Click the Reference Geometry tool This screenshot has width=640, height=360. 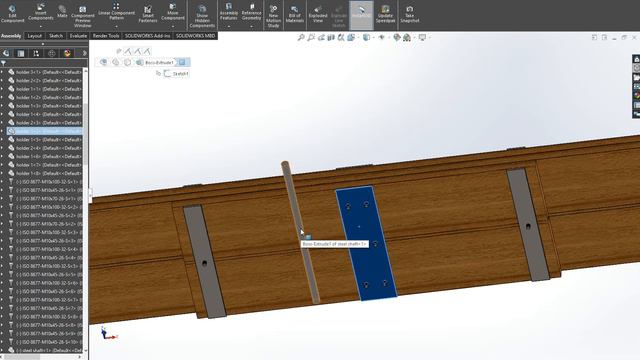(x=251, y=12)
